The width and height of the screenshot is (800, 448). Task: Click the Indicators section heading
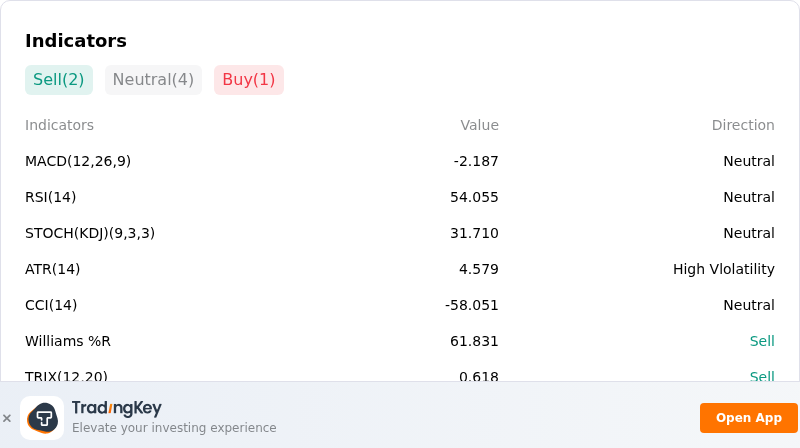point(76,41)
